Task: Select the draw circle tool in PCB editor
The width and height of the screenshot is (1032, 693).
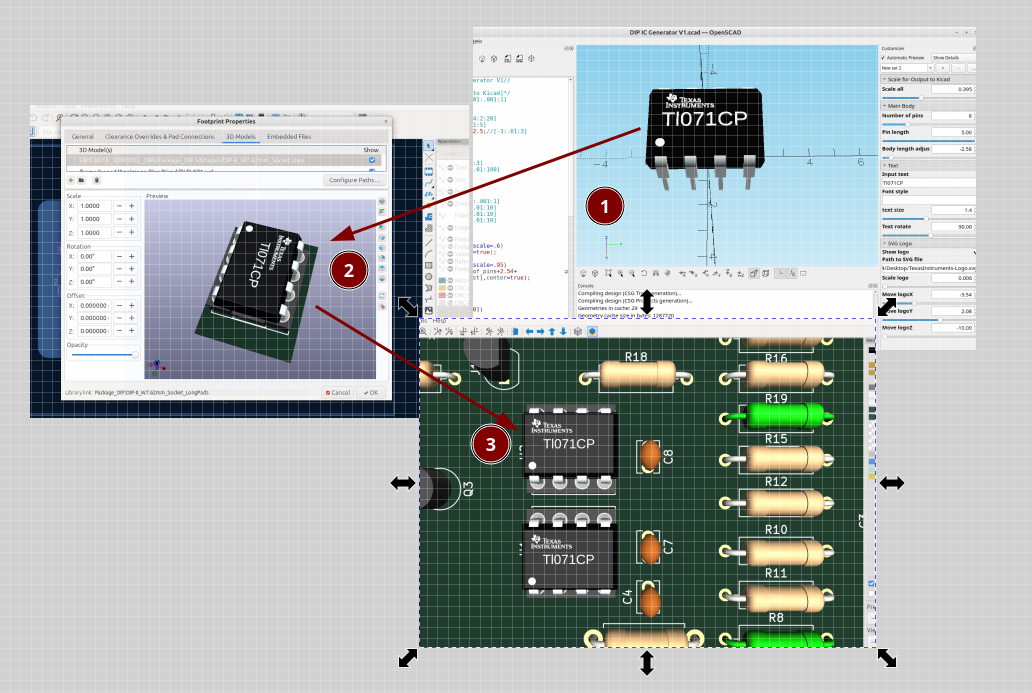Action: pos(428,276)
